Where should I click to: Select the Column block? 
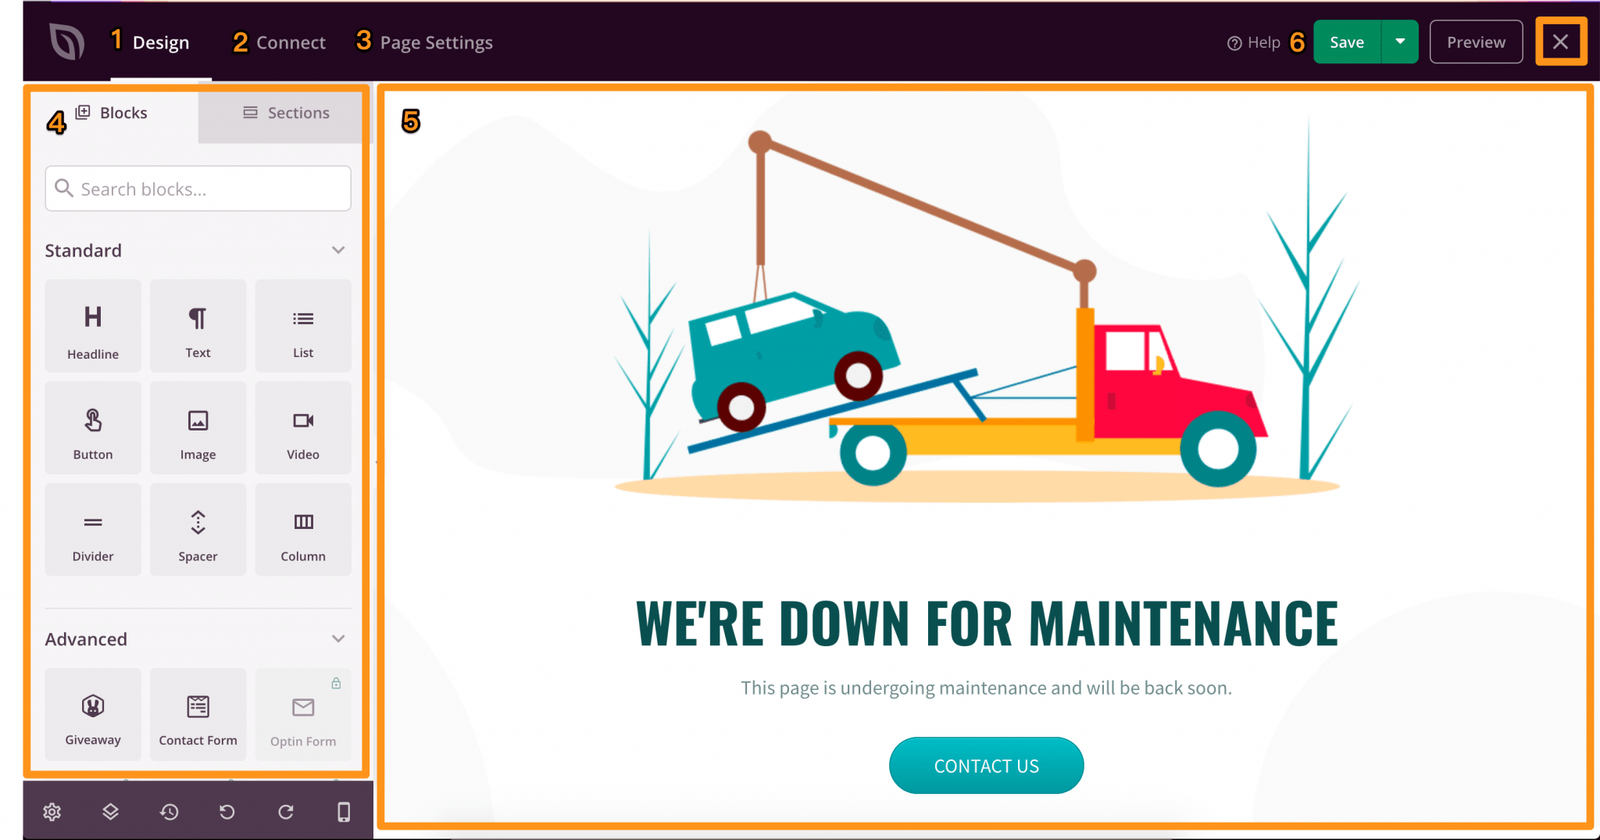coord(303,531)
